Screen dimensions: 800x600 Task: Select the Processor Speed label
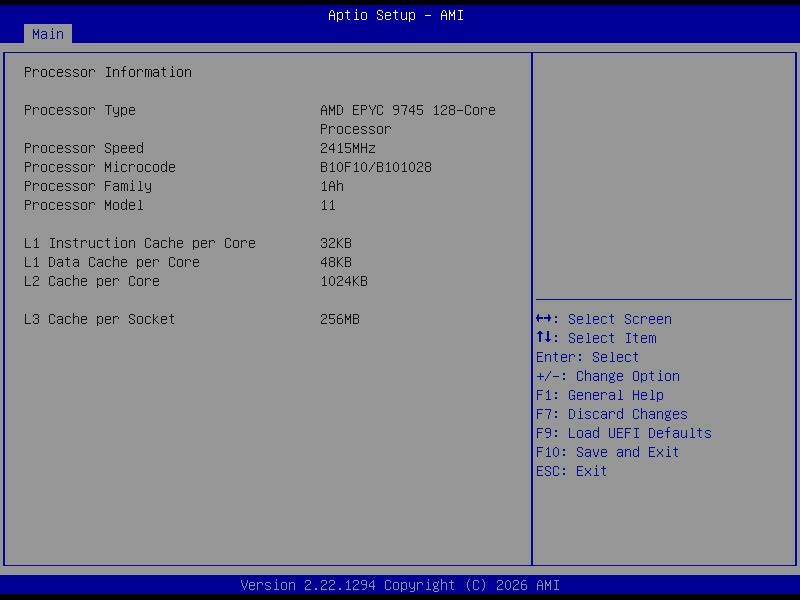pos(84,148)
